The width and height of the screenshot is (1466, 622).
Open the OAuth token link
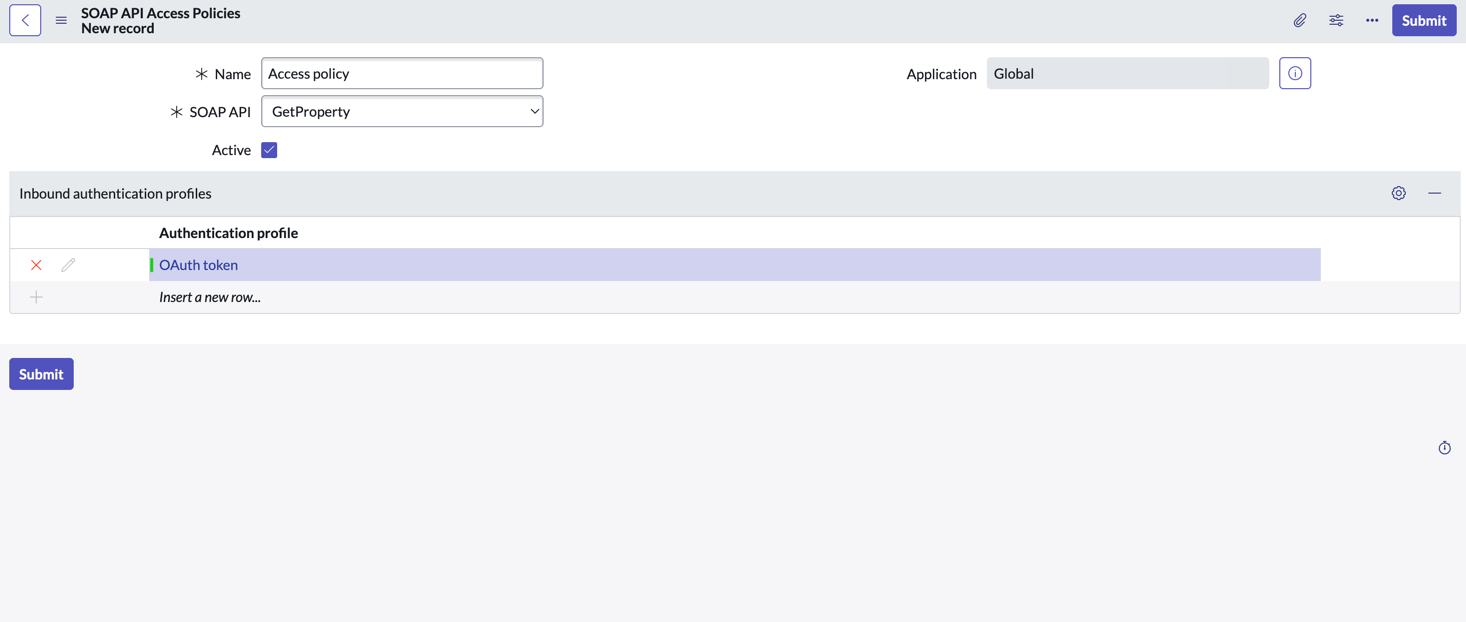198,265
